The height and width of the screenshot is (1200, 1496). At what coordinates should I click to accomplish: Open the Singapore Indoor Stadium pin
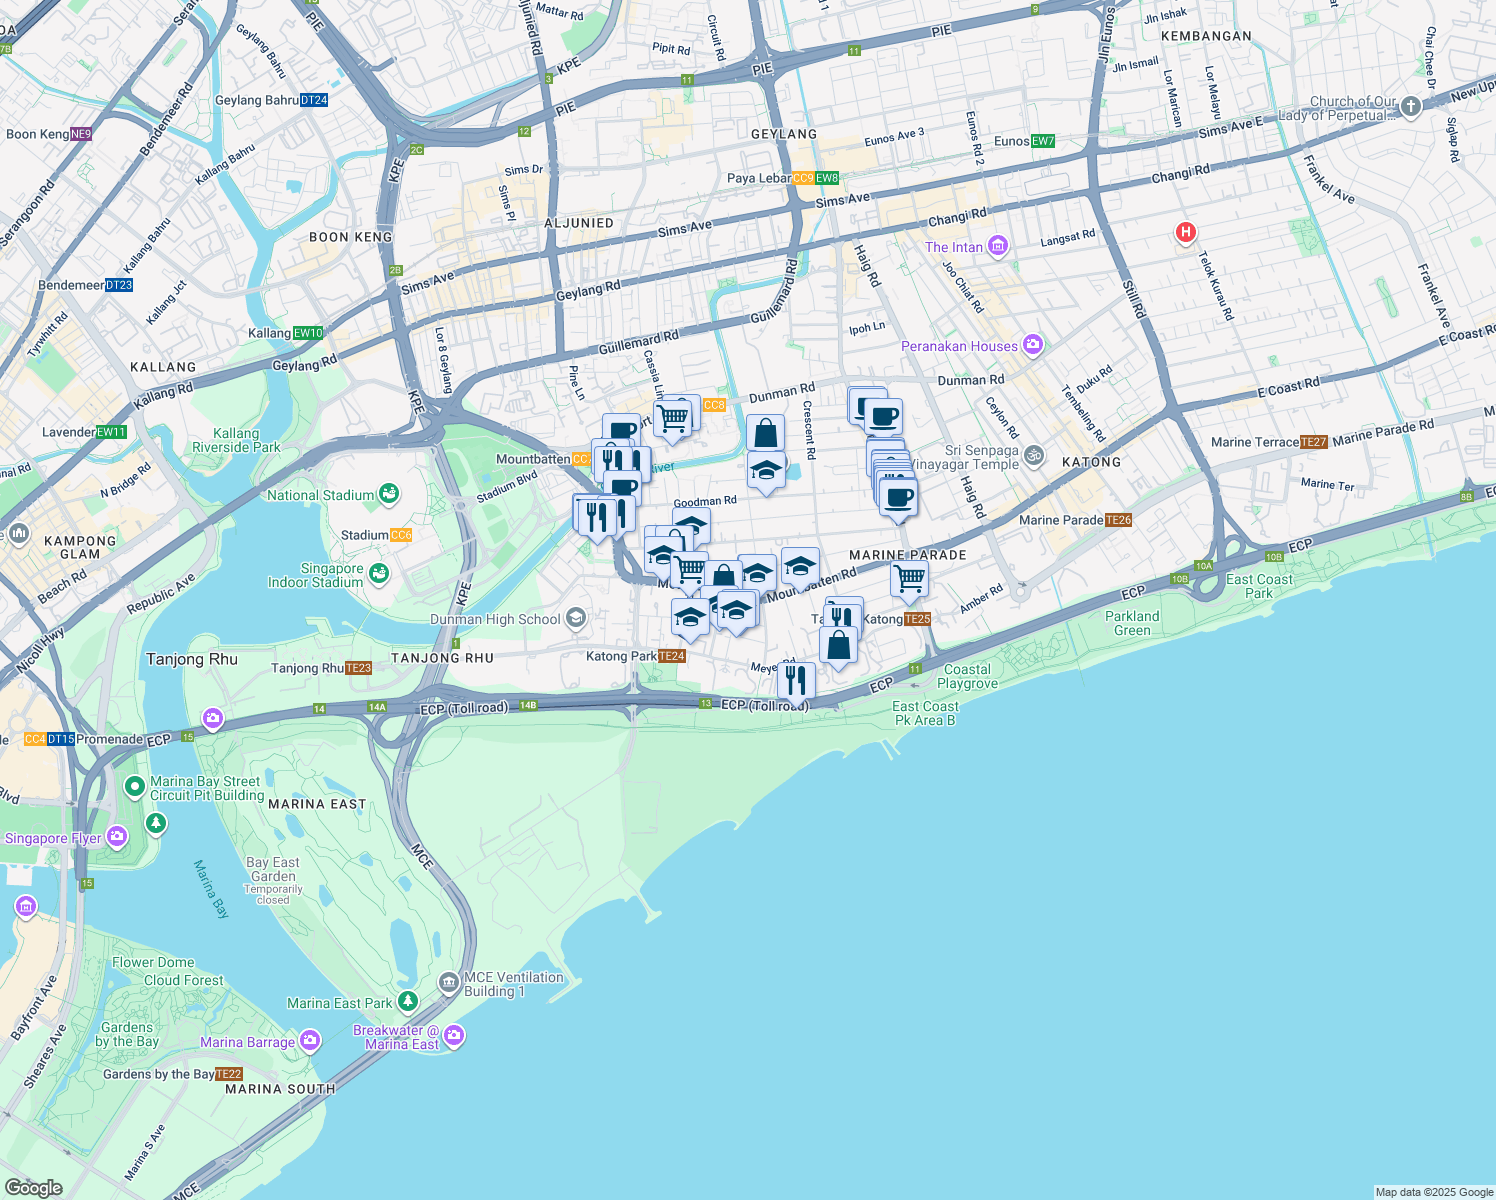pos(378,574)
